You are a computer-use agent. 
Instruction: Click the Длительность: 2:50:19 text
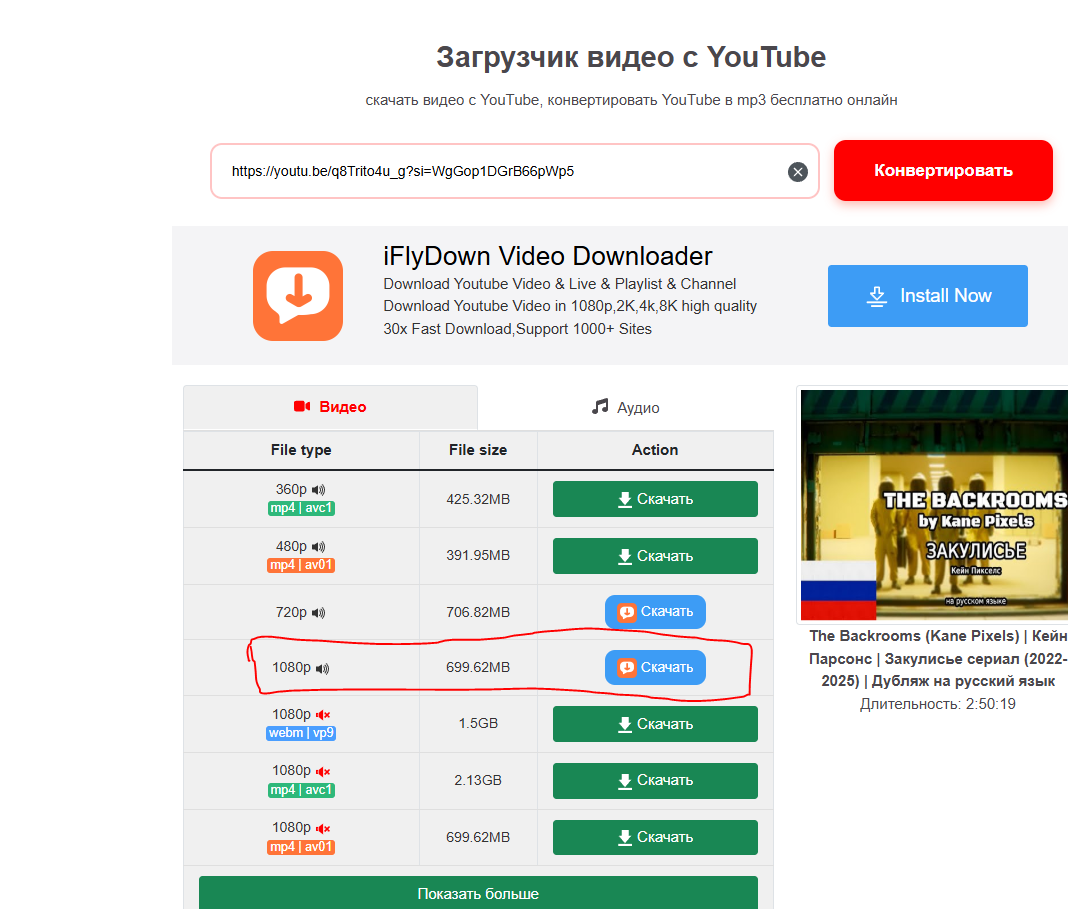click(x=937, y=704)
